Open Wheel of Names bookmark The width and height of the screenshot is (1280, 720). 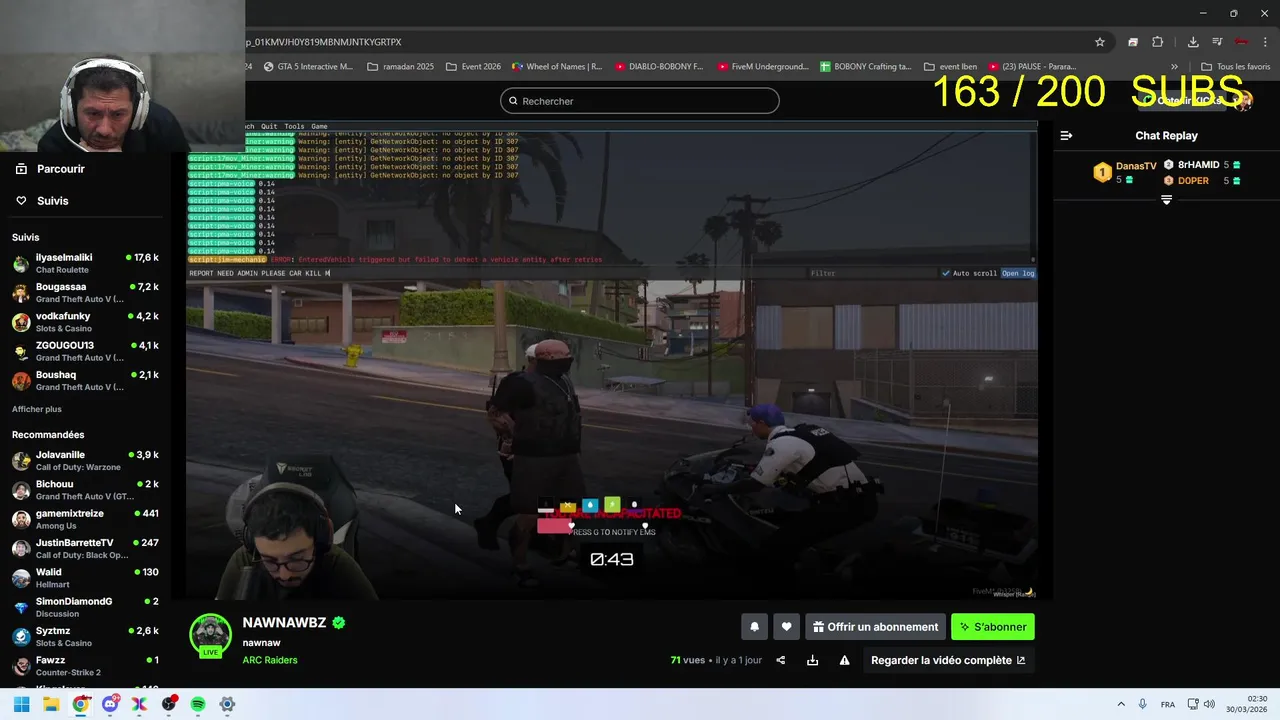click(557, 67)
